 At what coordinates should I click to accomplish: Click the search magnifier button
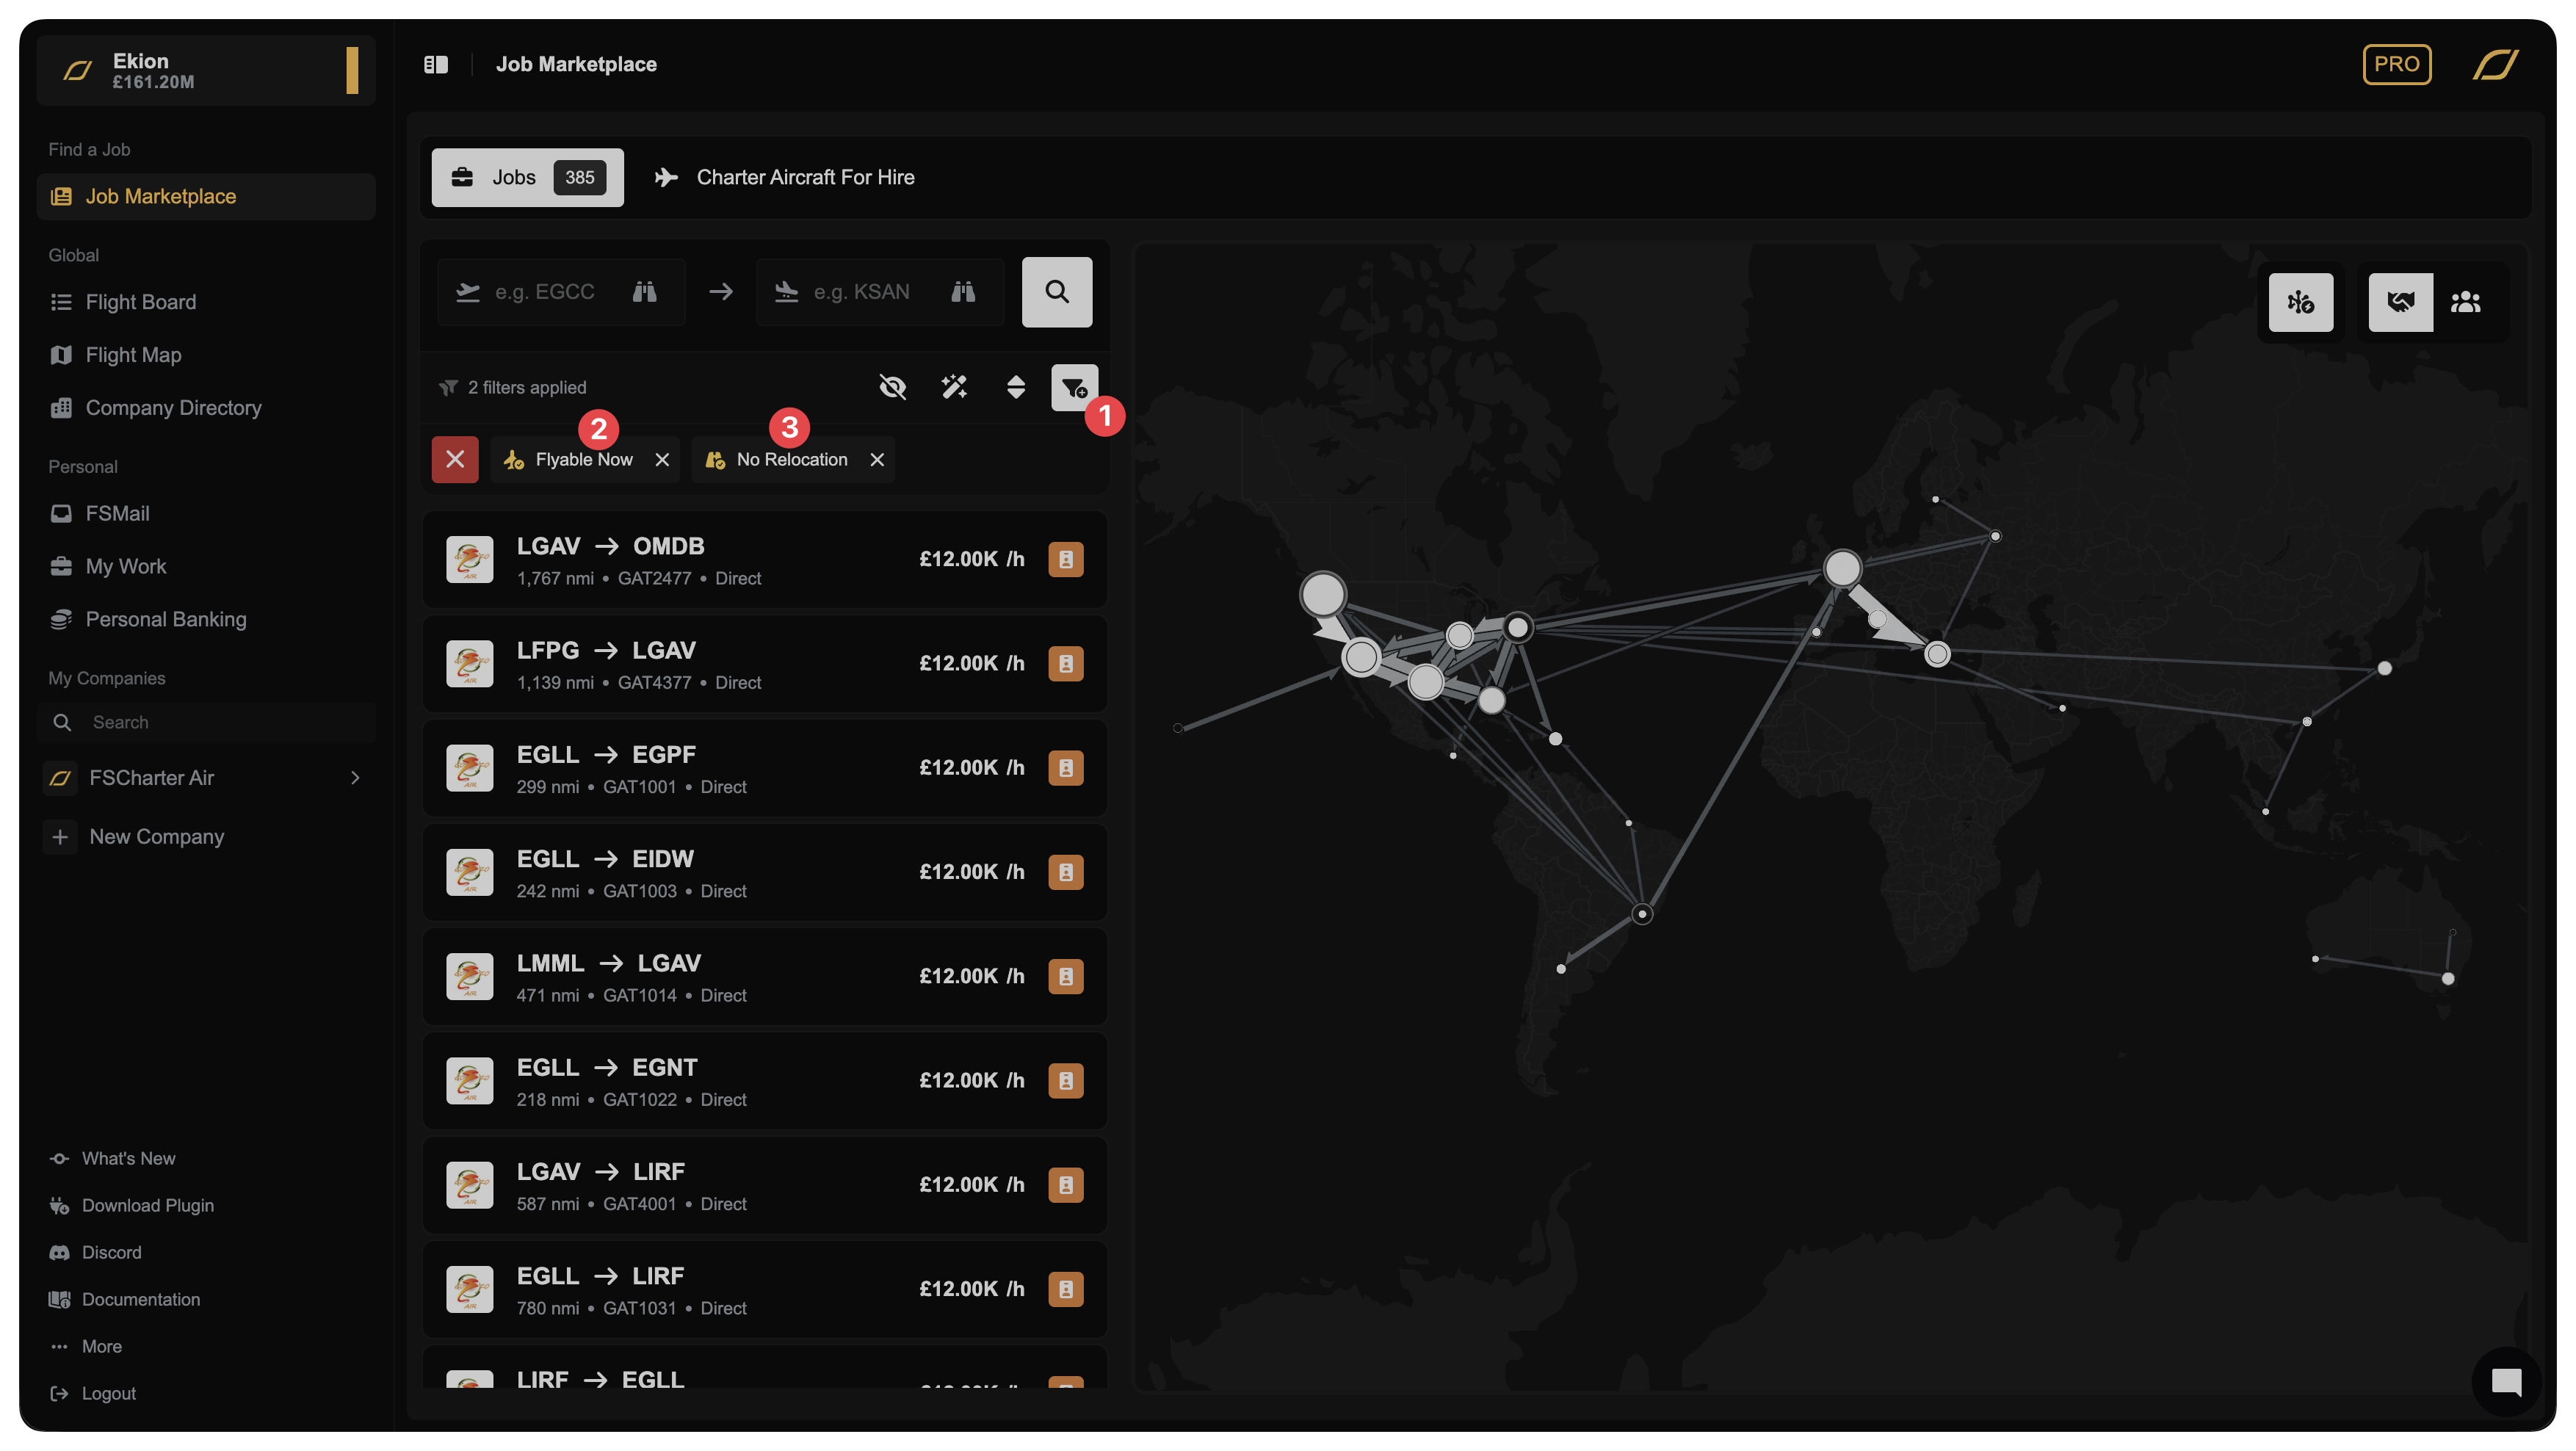1056,292
